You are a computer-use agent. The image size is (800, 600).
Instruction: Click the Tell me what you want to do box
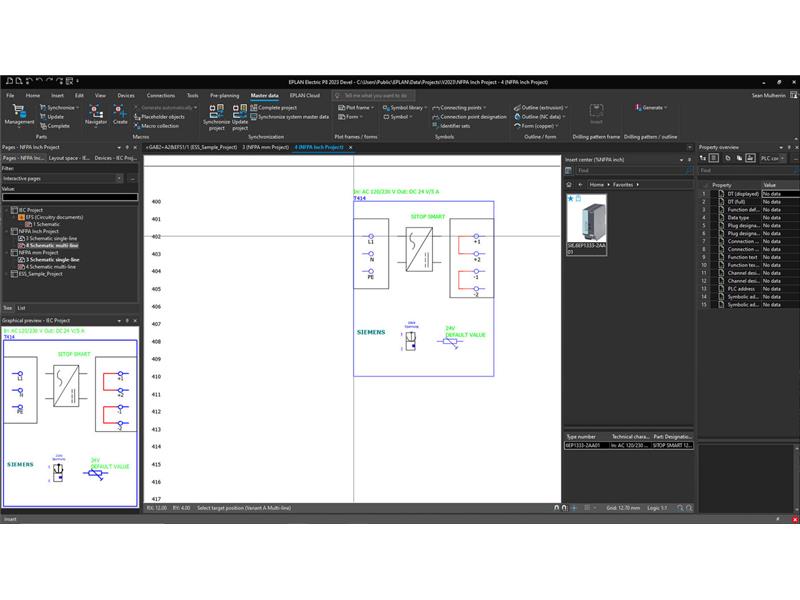coord(373,95)
